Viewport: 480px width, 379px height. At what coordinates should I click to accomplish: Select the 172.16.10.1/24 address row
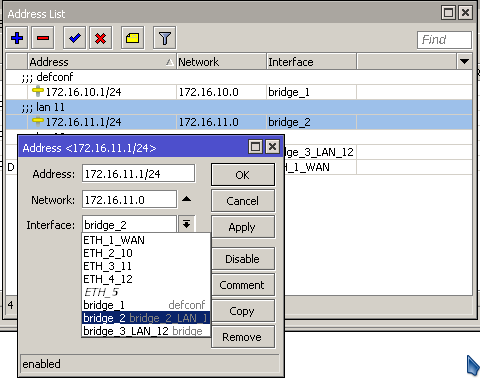click(239, 92)
